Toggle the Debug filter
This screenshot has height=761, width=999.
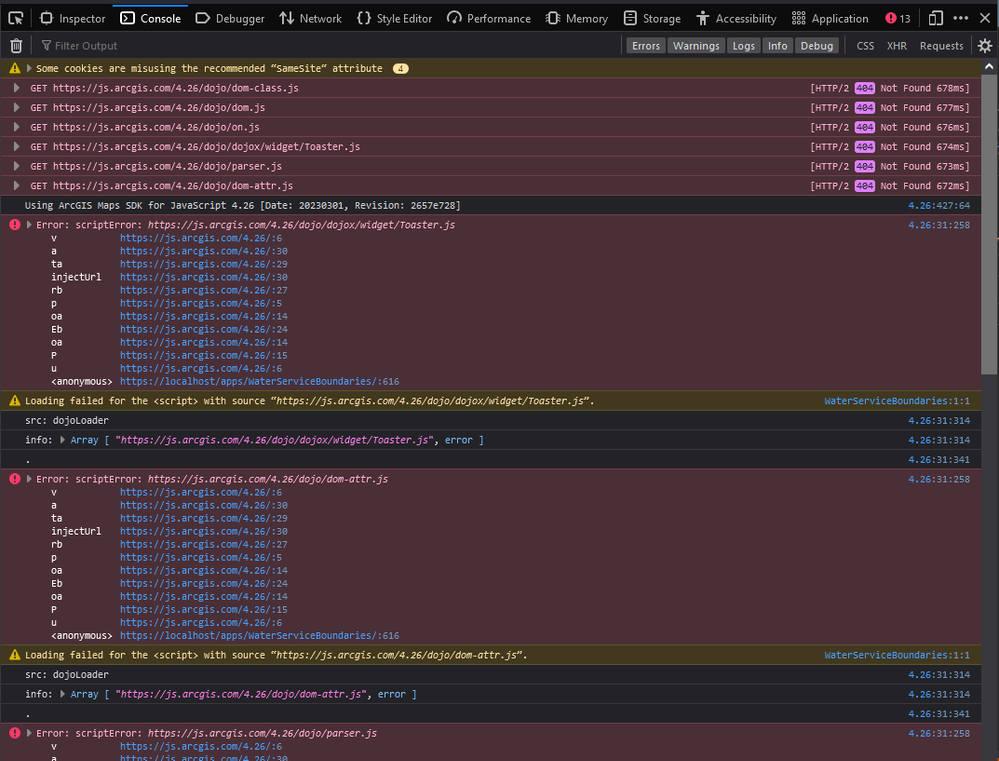click(x=817, y=46)
